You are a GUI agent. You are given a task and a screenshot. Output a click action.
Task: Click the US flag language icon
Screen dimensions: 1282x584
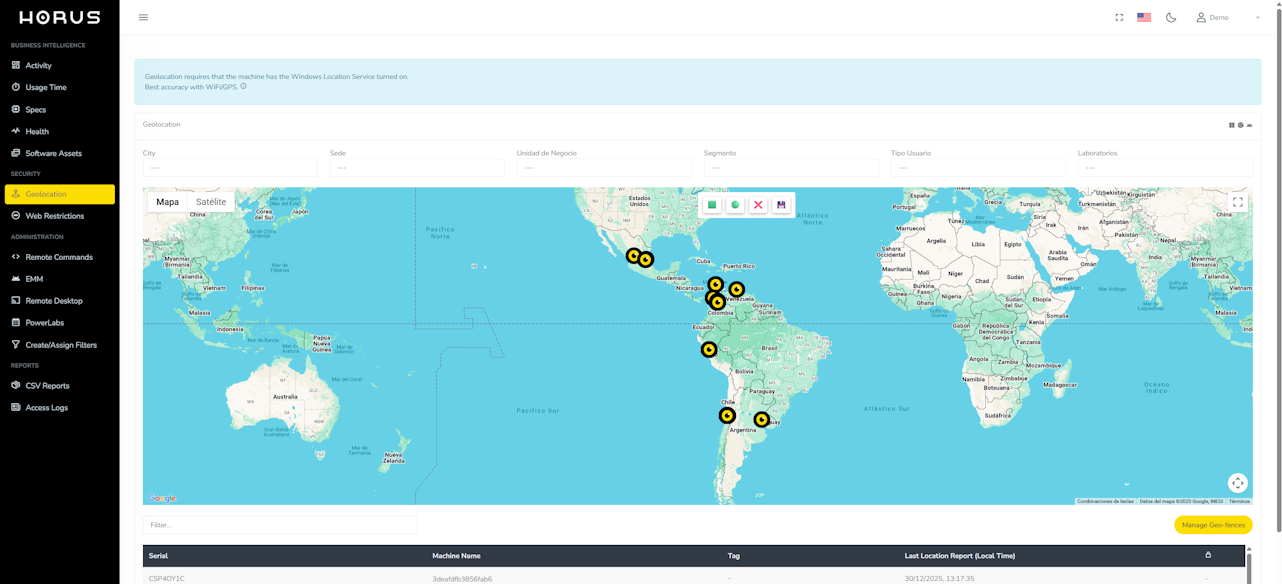pyautogui.click(x=1144, y=17)
